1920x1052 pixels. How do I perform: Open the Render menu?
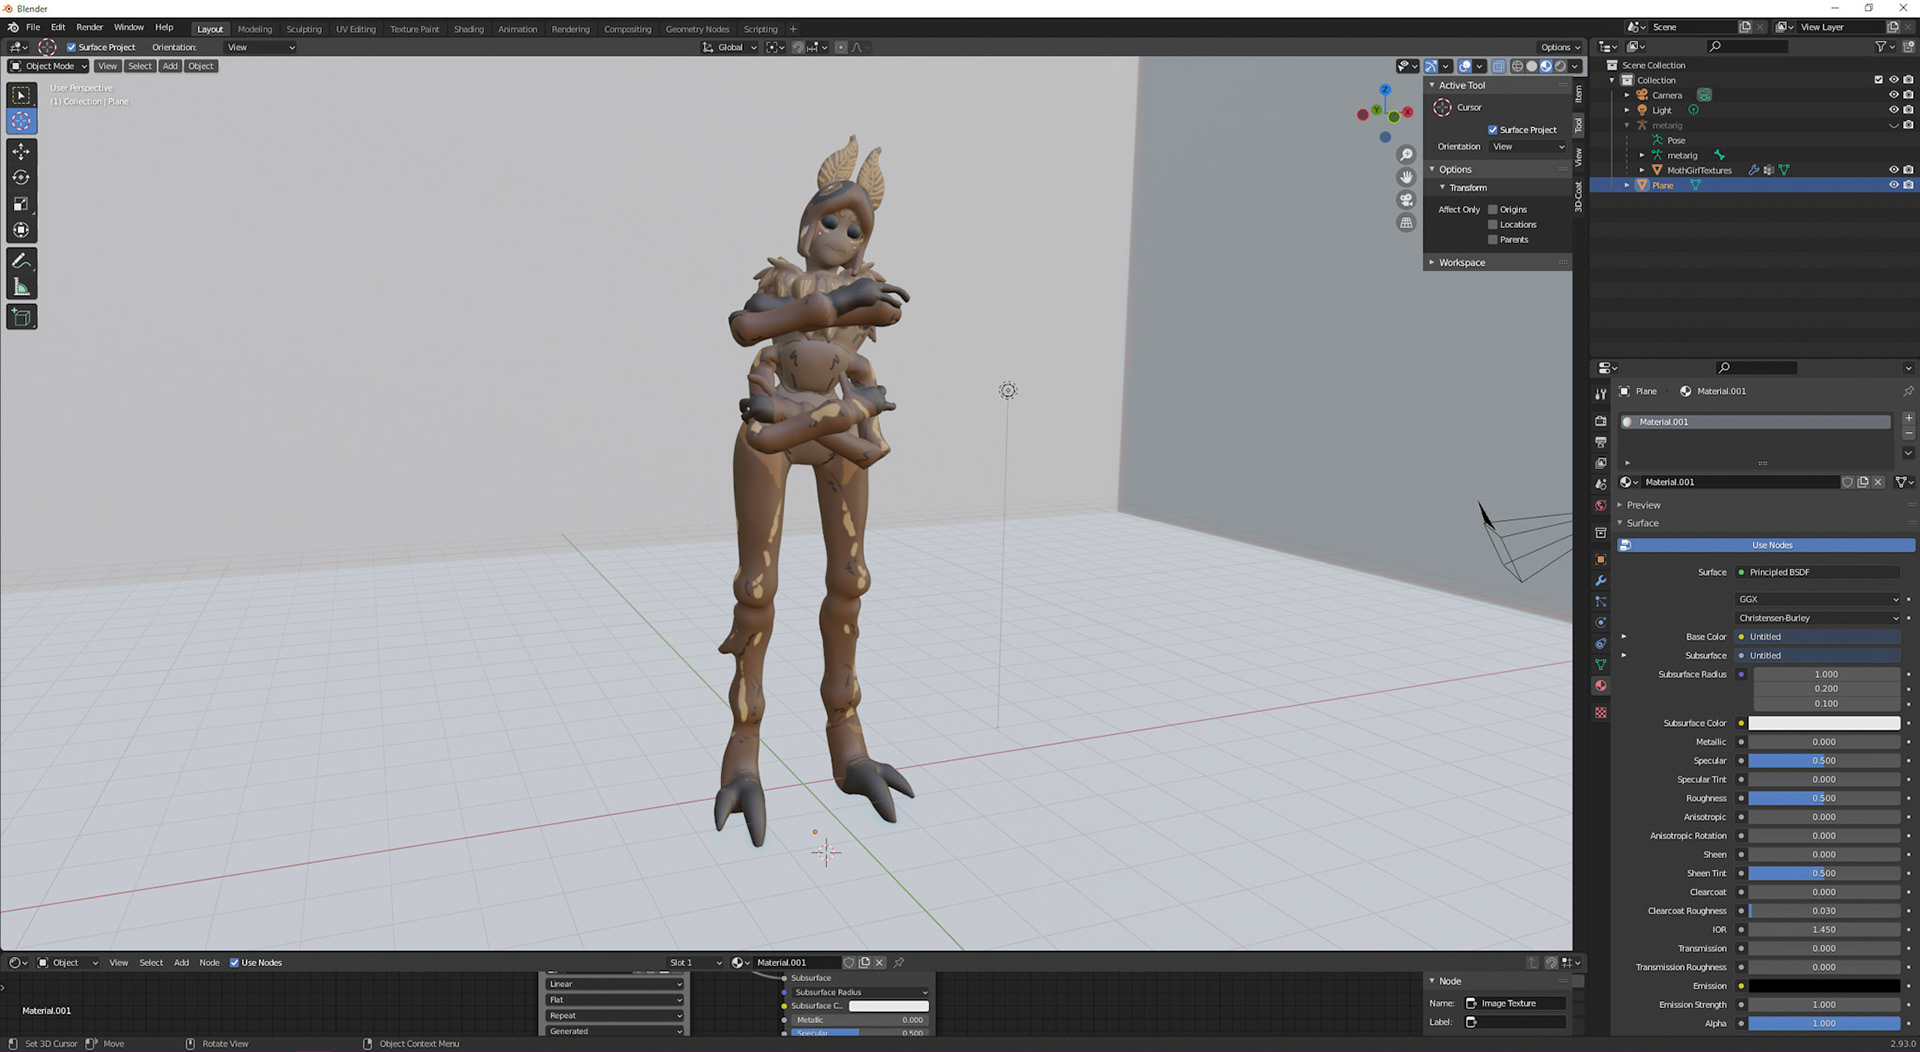89,28
